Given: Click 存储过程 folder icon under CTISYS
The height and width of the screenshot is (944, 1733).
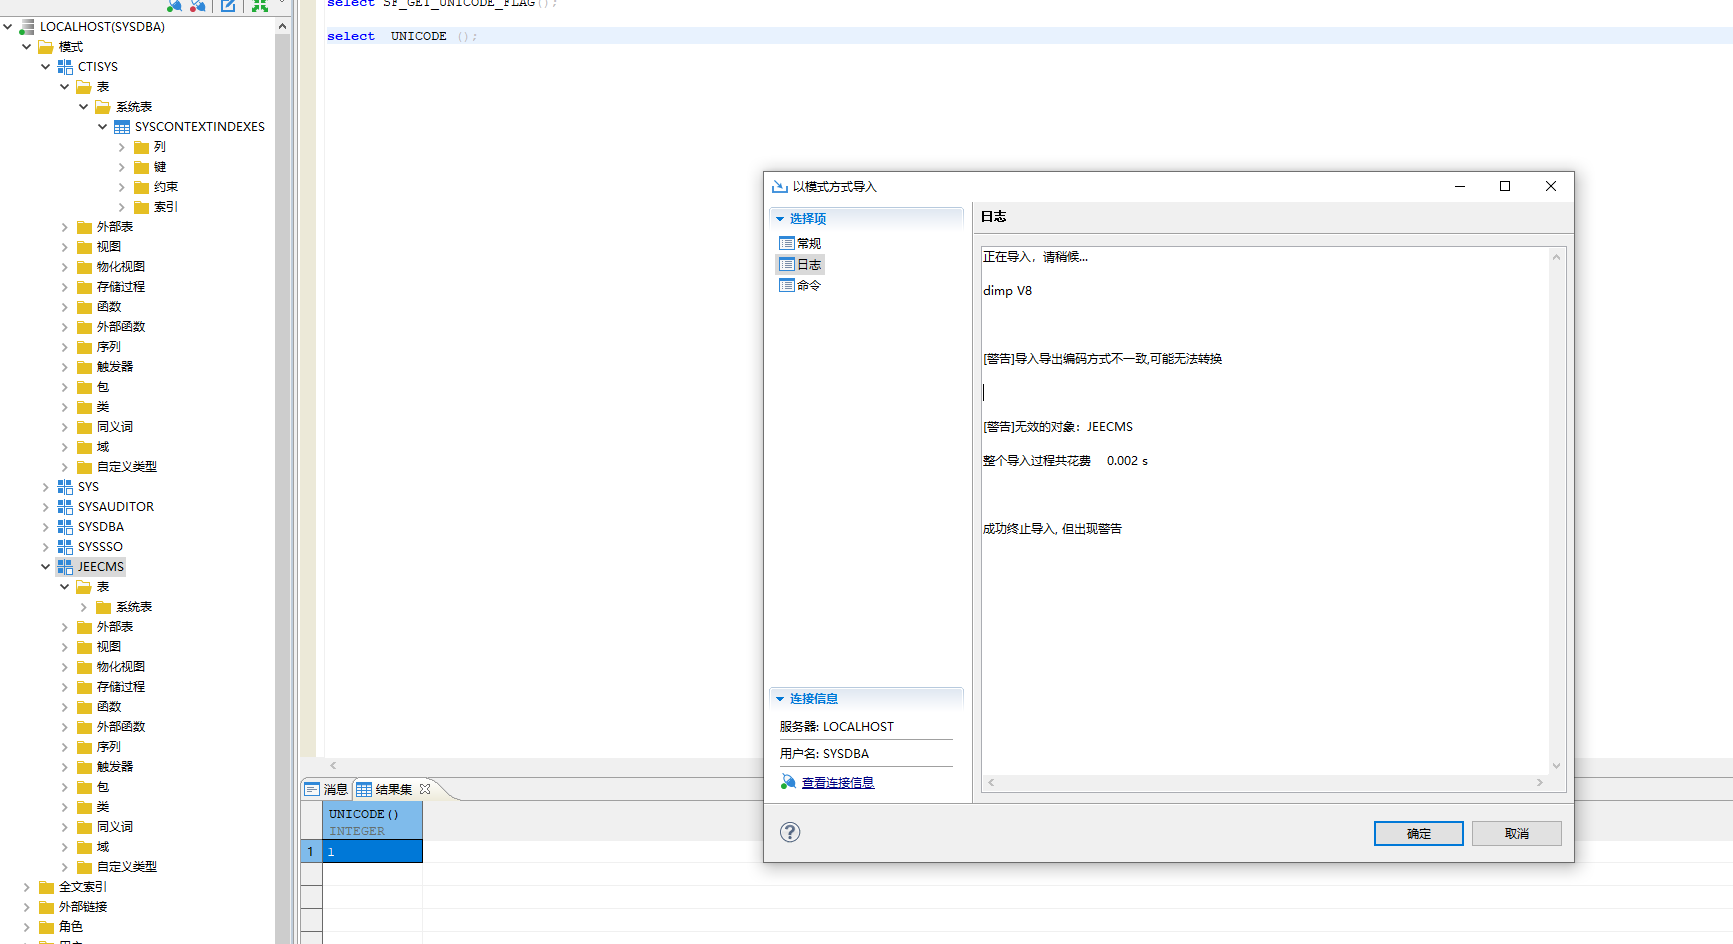Looking at the screenshot, I should [x=84, y=287].
